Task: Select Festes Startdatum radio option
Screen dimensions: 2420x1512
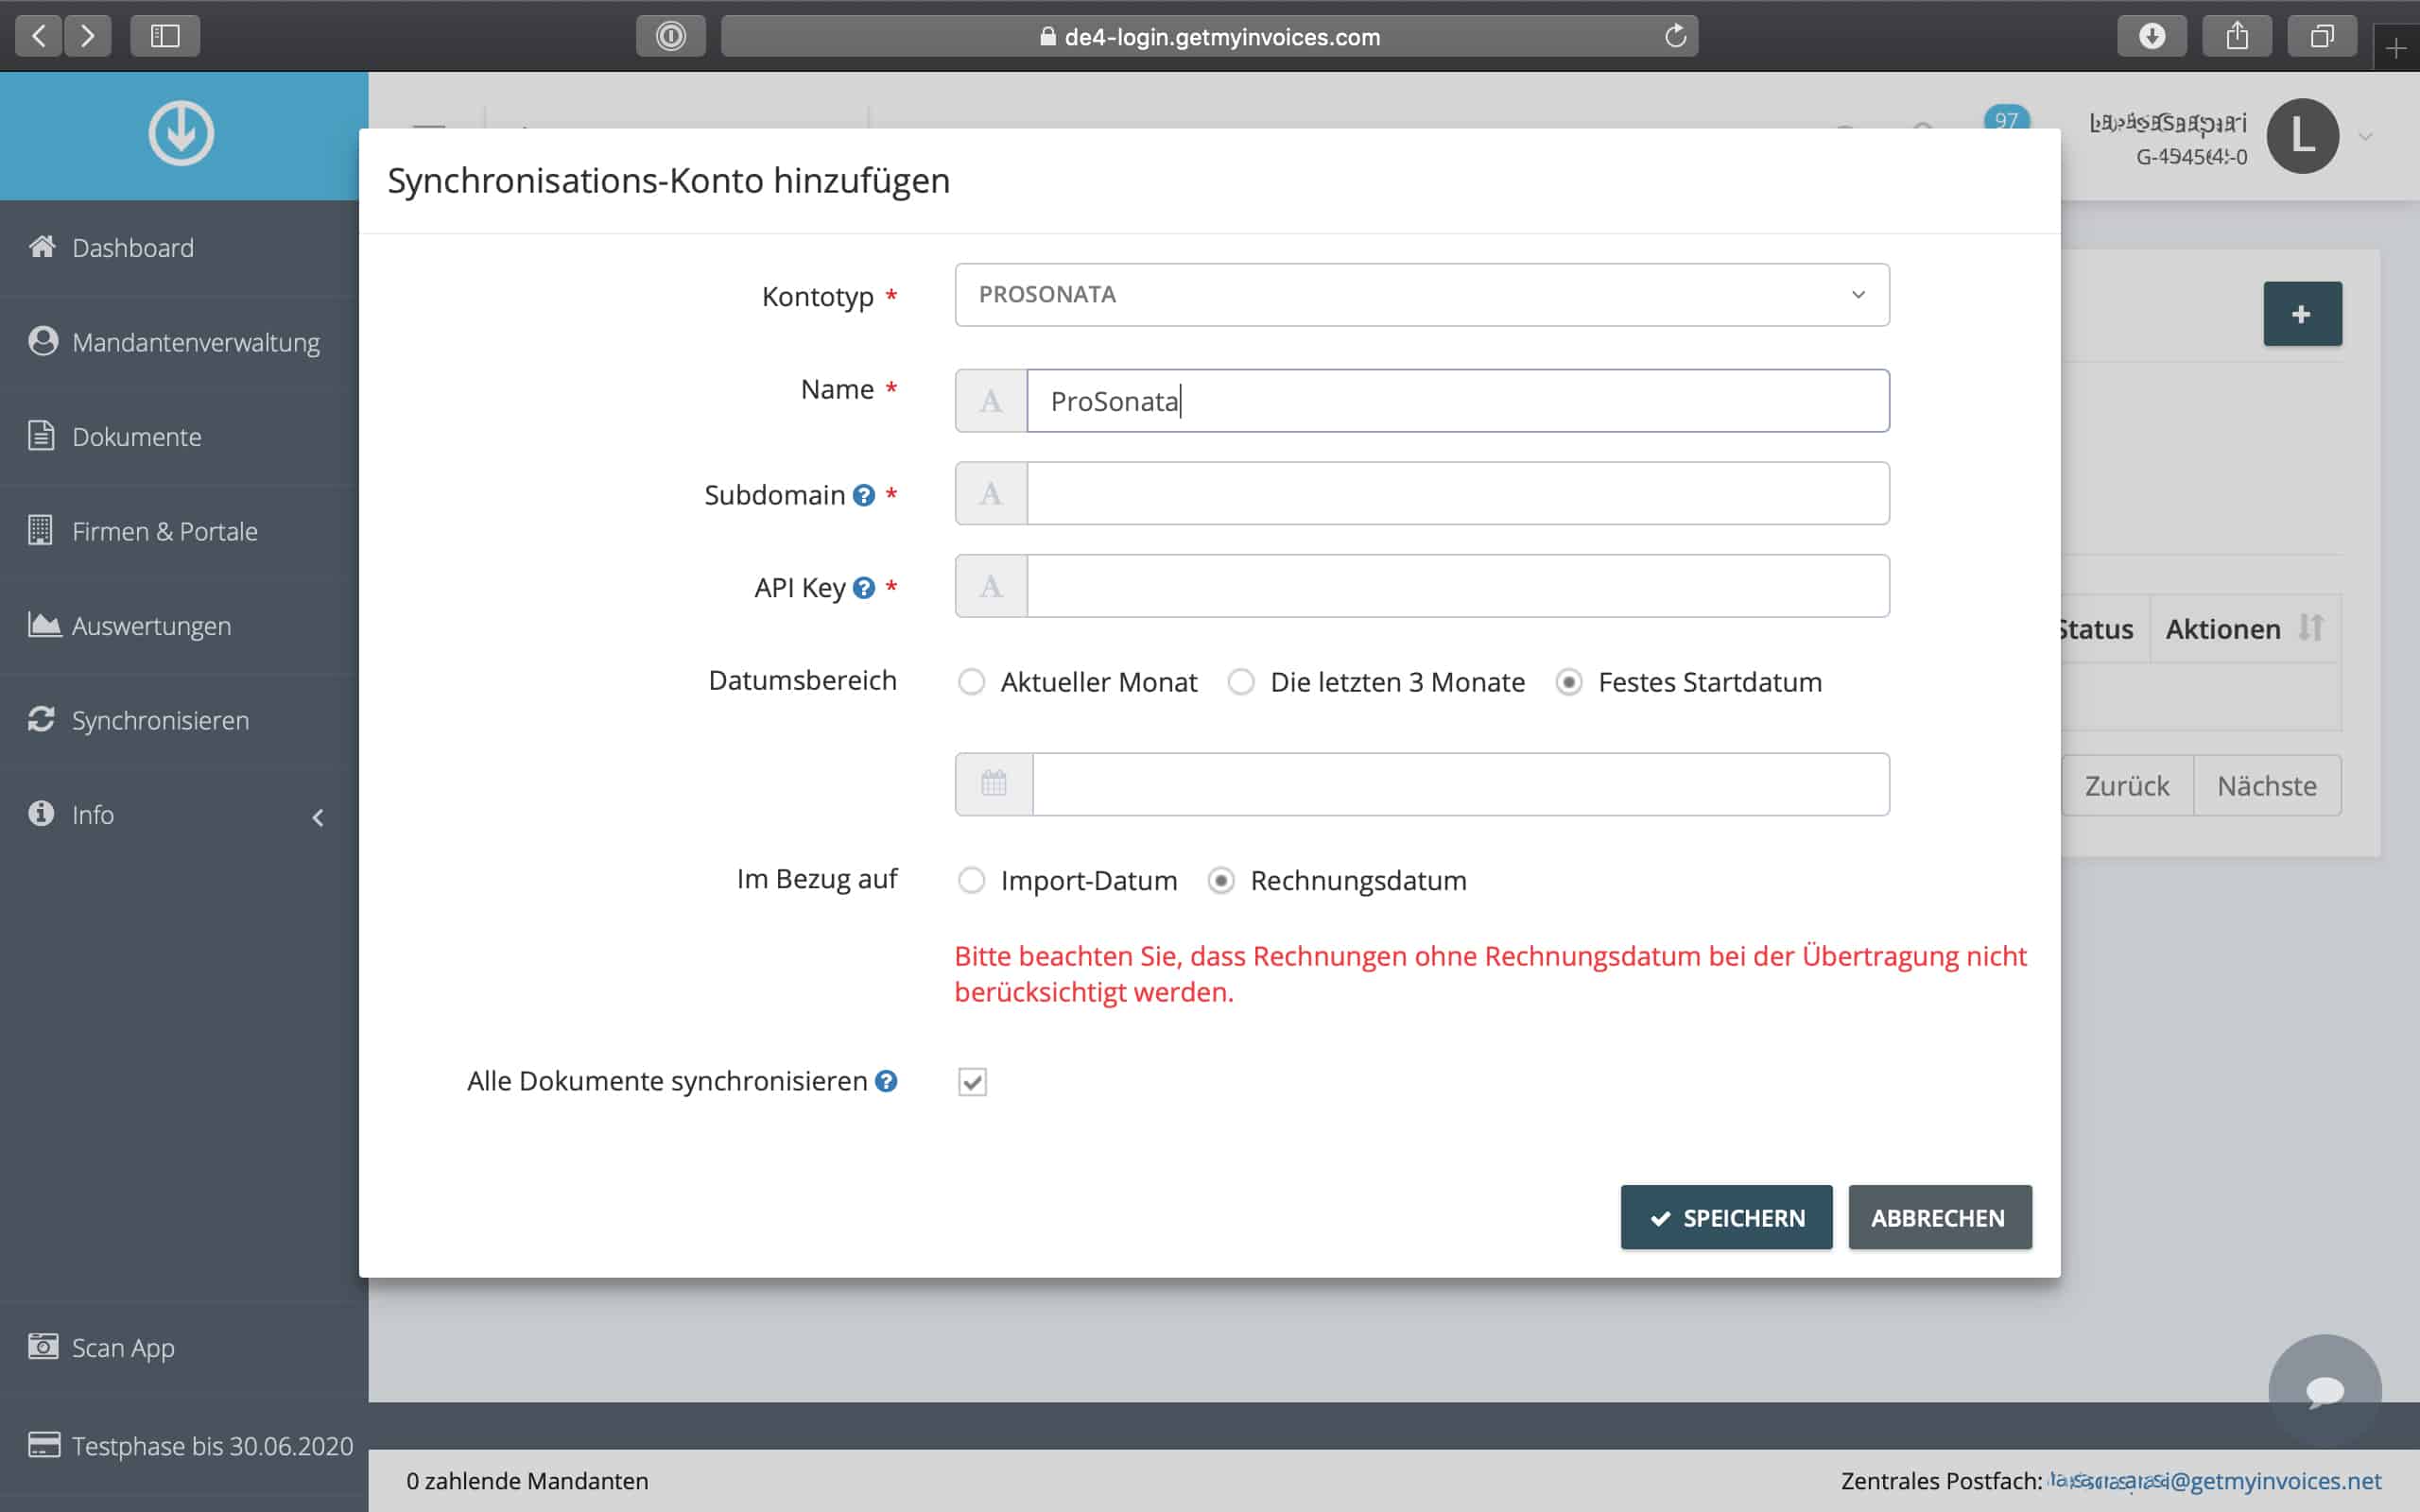Action: tap(1569, 682)
